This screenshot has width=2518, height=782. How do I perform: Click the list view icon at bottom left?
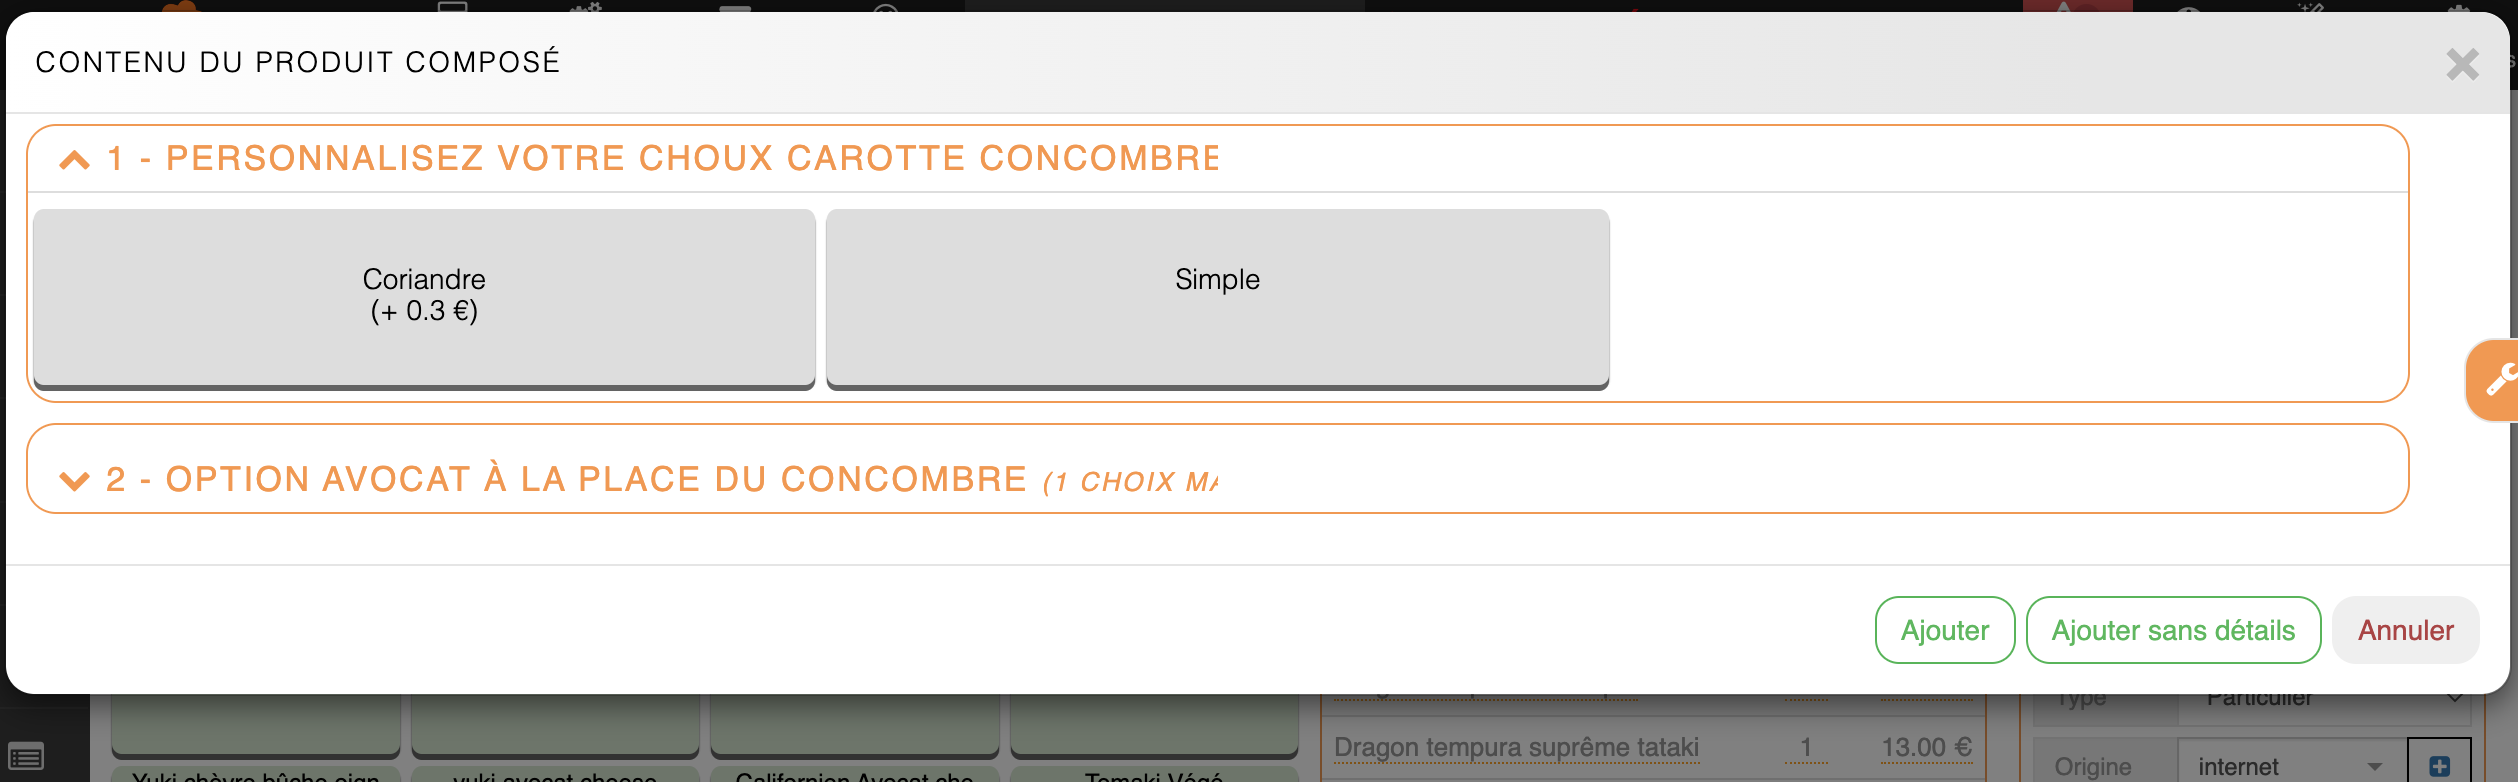(x=25, y=757)
